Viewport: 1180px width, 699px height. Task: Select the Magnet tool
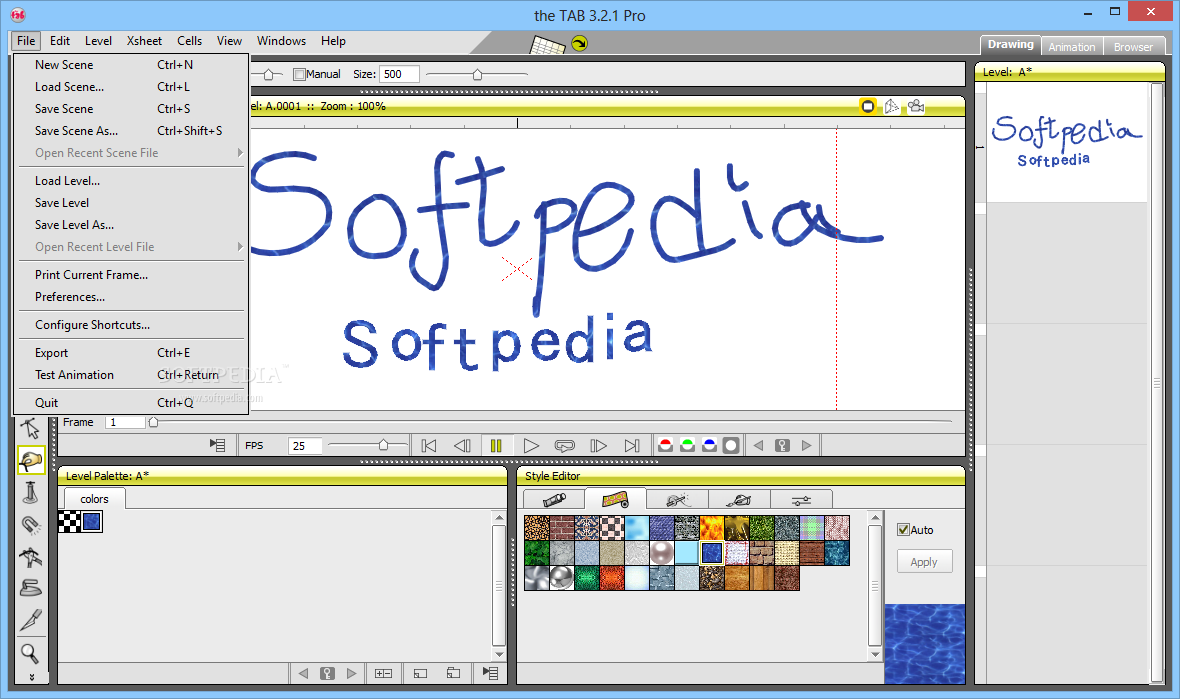(x=30, y=524)
